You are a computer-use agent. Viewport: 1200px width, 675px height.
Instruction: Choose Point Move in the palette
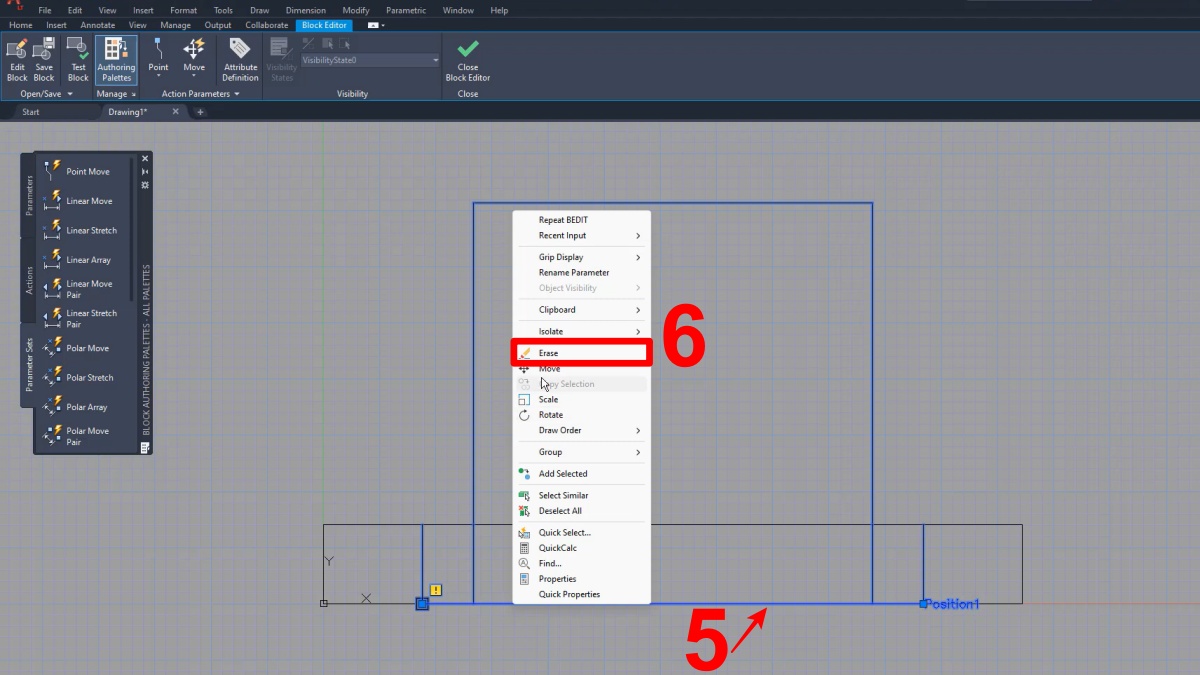click(x=87, y=172)
